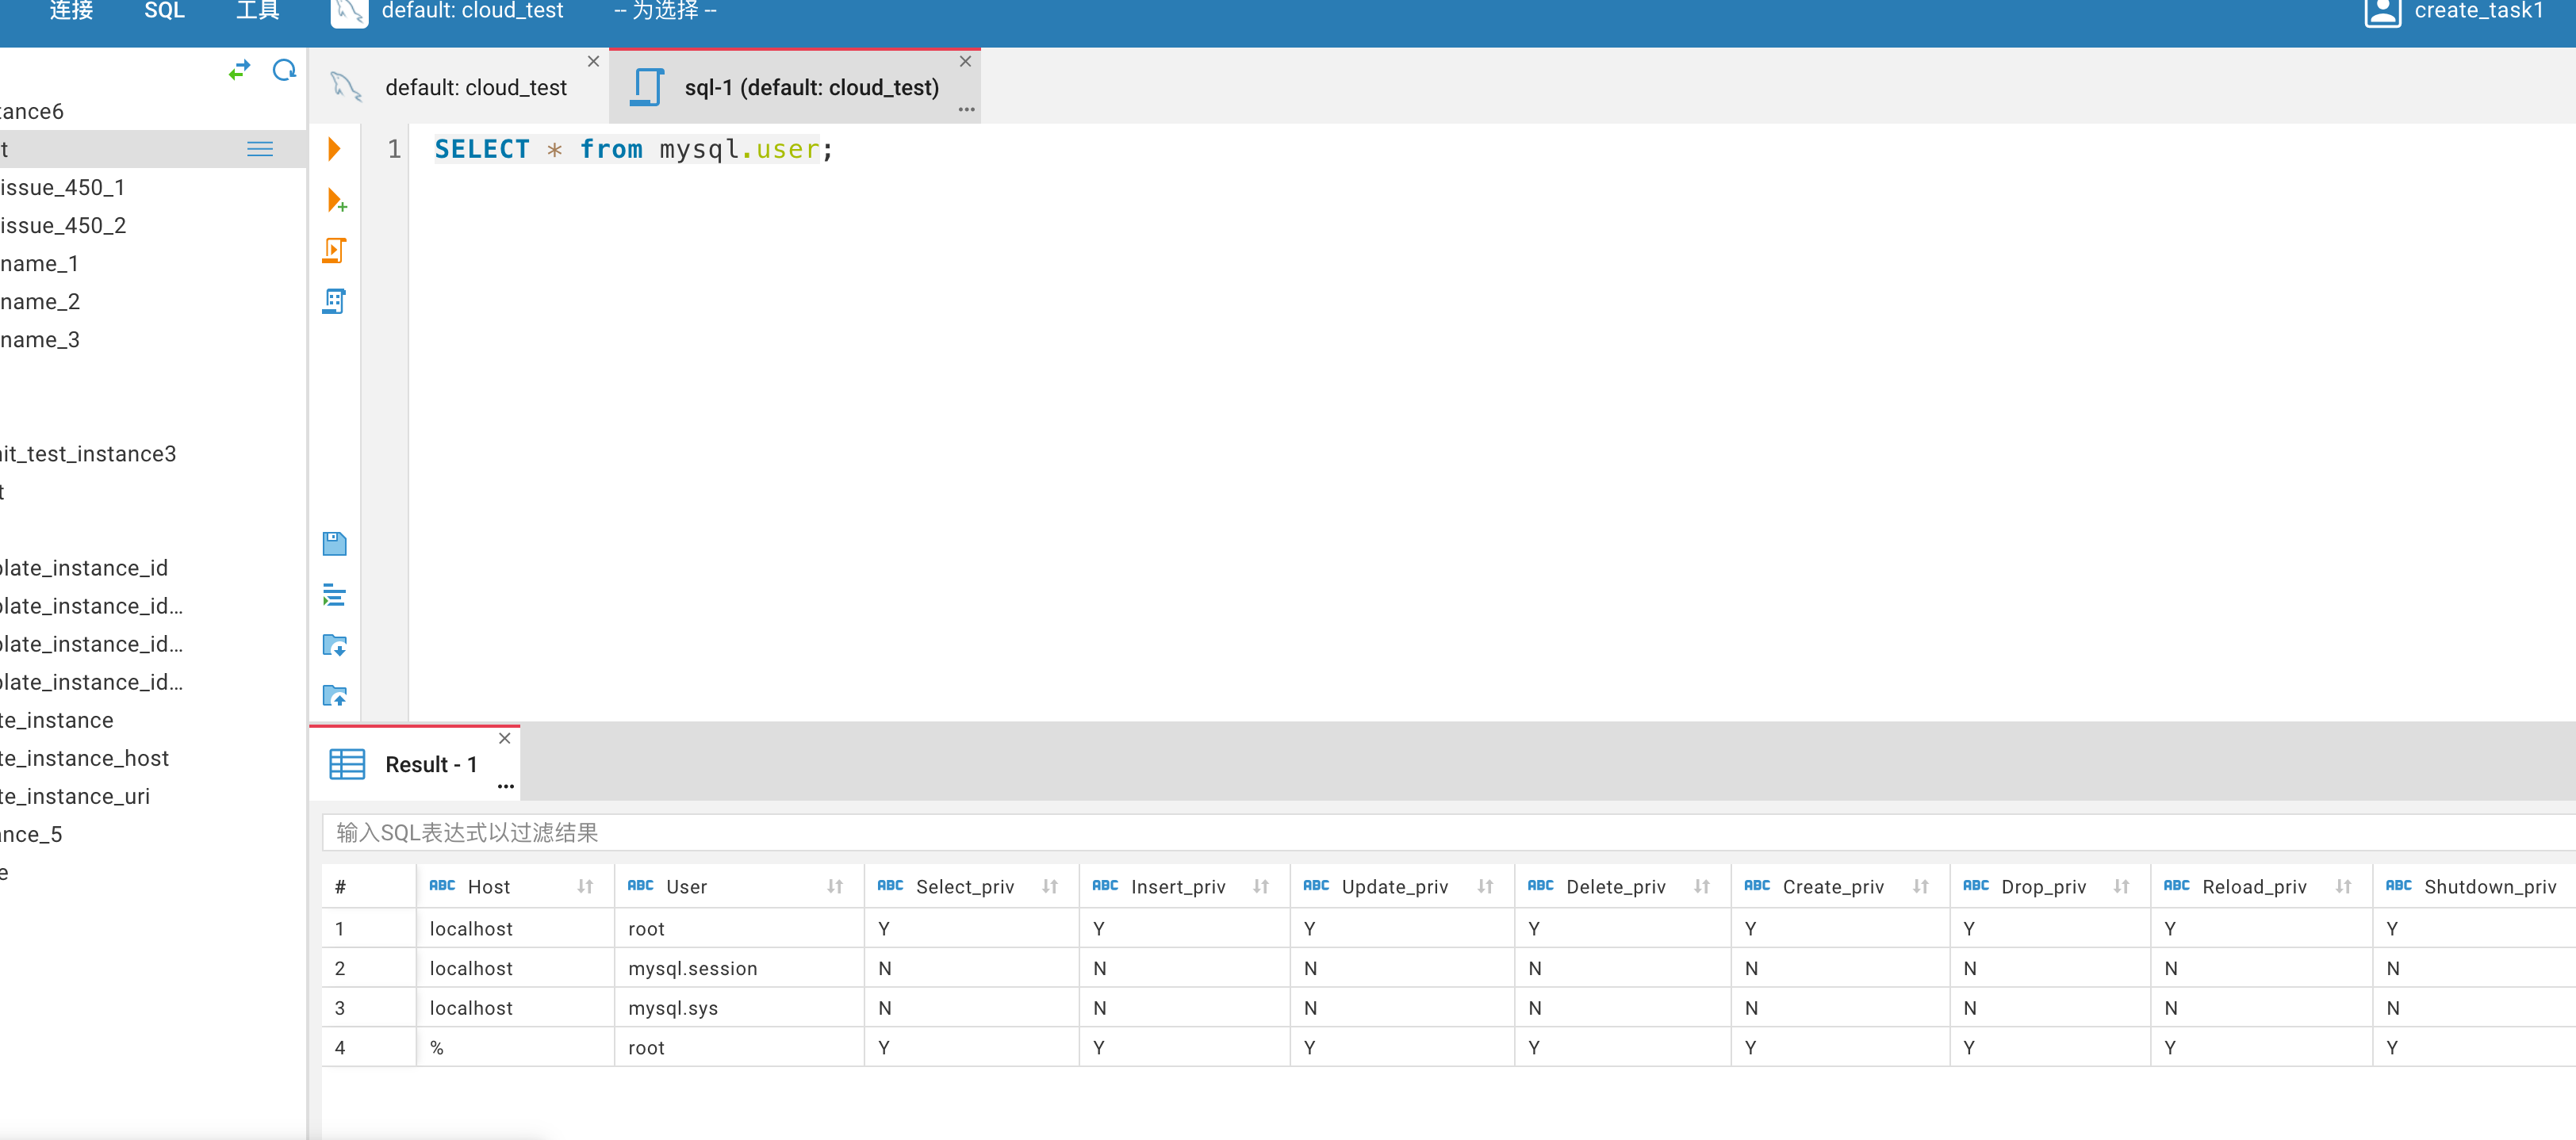This screenshot has width=2576, height=1140.
Task: Toggle sorting on the Host column
Action: coord(585,886)
